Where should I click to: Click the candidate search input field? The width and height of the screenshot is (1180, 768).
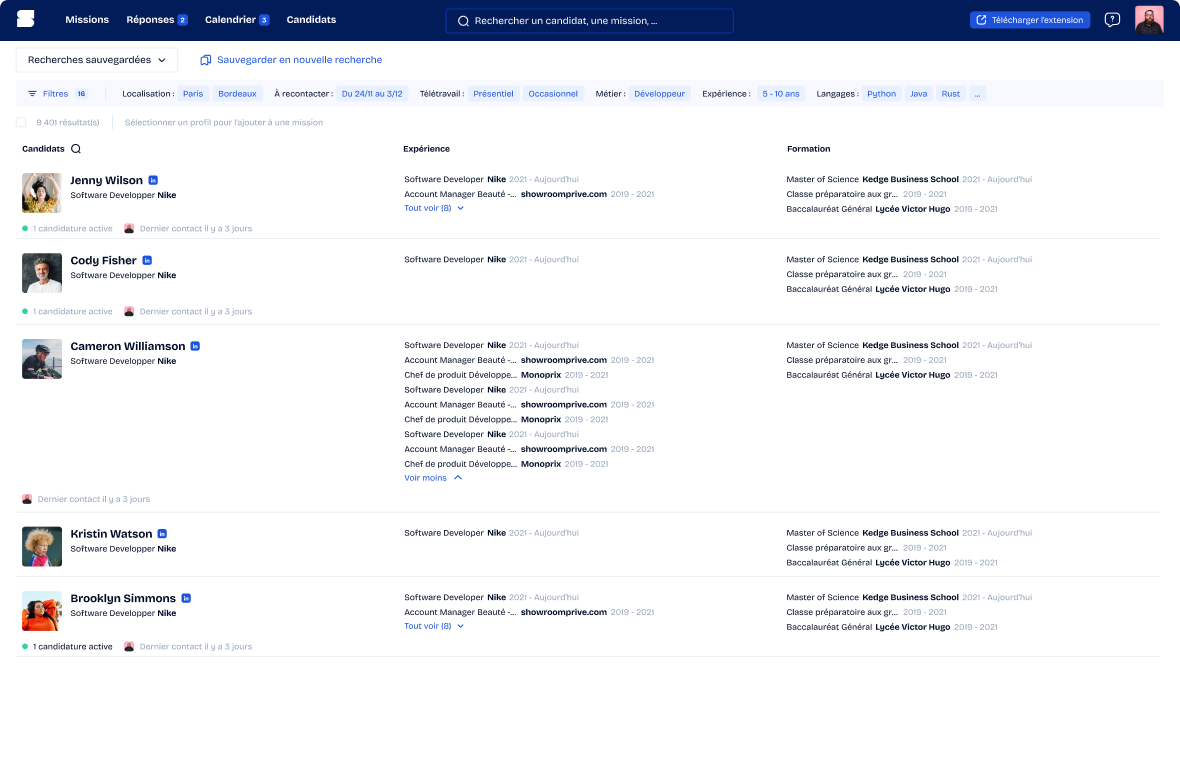tap(589, 20)
